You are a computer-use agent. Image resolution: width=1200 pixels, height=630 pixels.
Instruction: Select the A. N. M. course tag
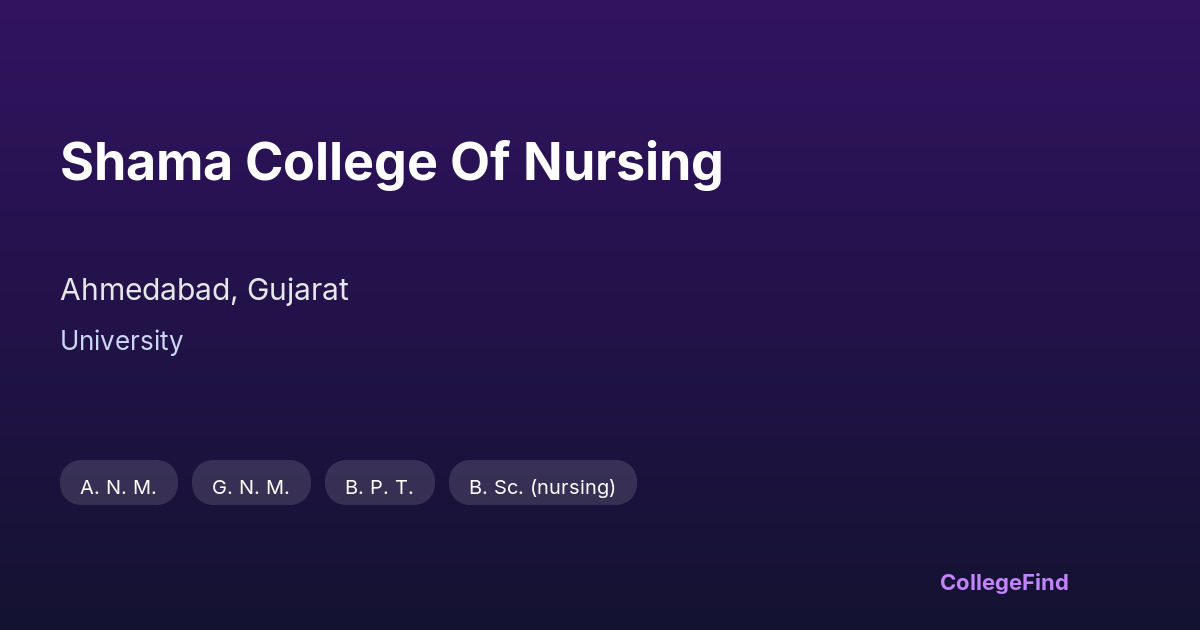coord(118,487)
